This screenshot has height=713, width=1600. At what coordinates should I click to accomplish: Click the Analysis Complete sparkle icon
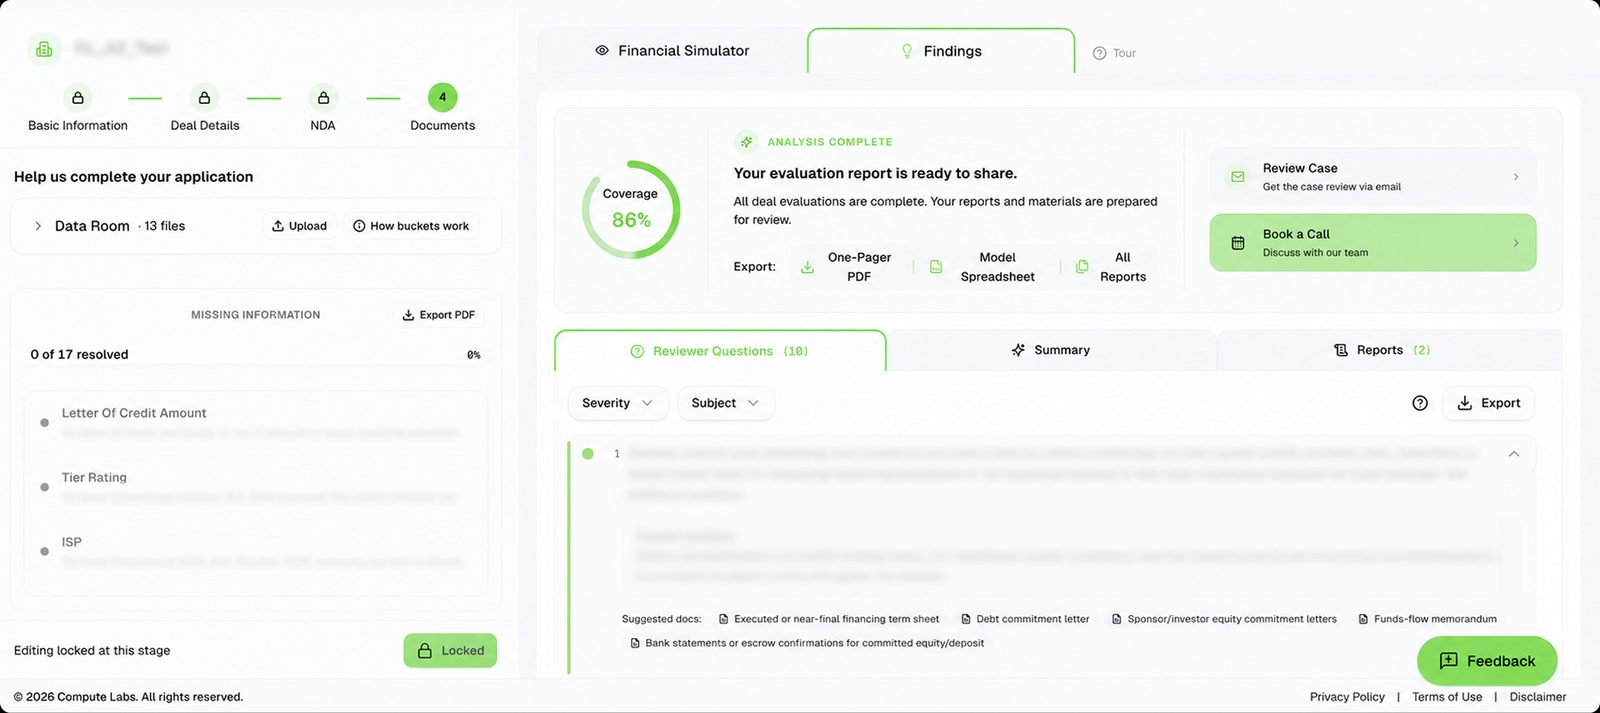click(746, 142)
